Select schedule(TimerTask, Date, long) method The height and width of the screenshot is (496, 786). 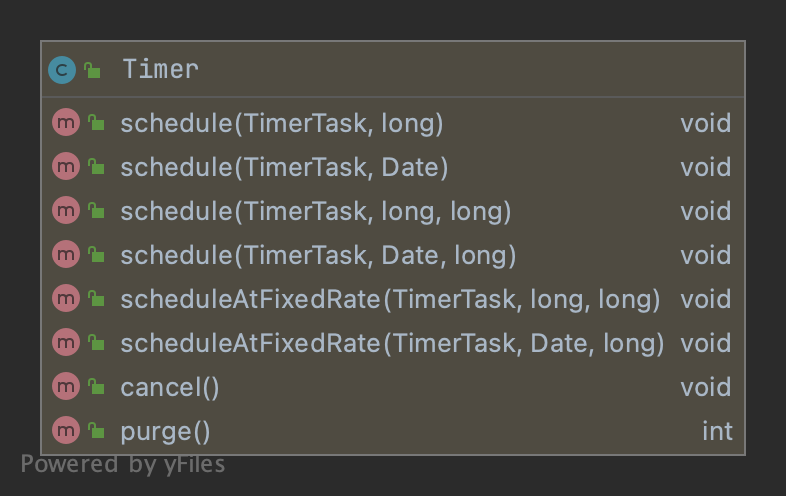pyautogui.click(x=318, y=255)
